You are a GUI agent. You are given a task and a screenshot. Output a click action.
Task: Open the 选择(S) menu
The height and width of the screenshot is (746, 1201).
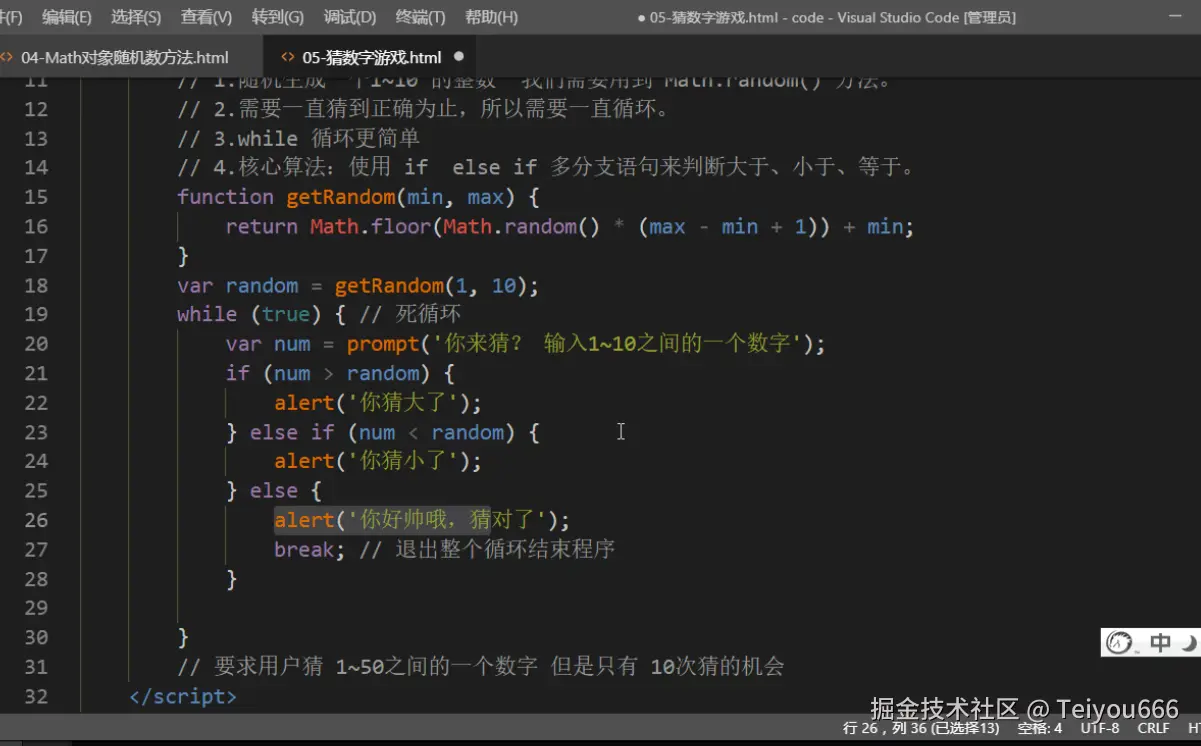pyautogui.click(x=136, y=17)
